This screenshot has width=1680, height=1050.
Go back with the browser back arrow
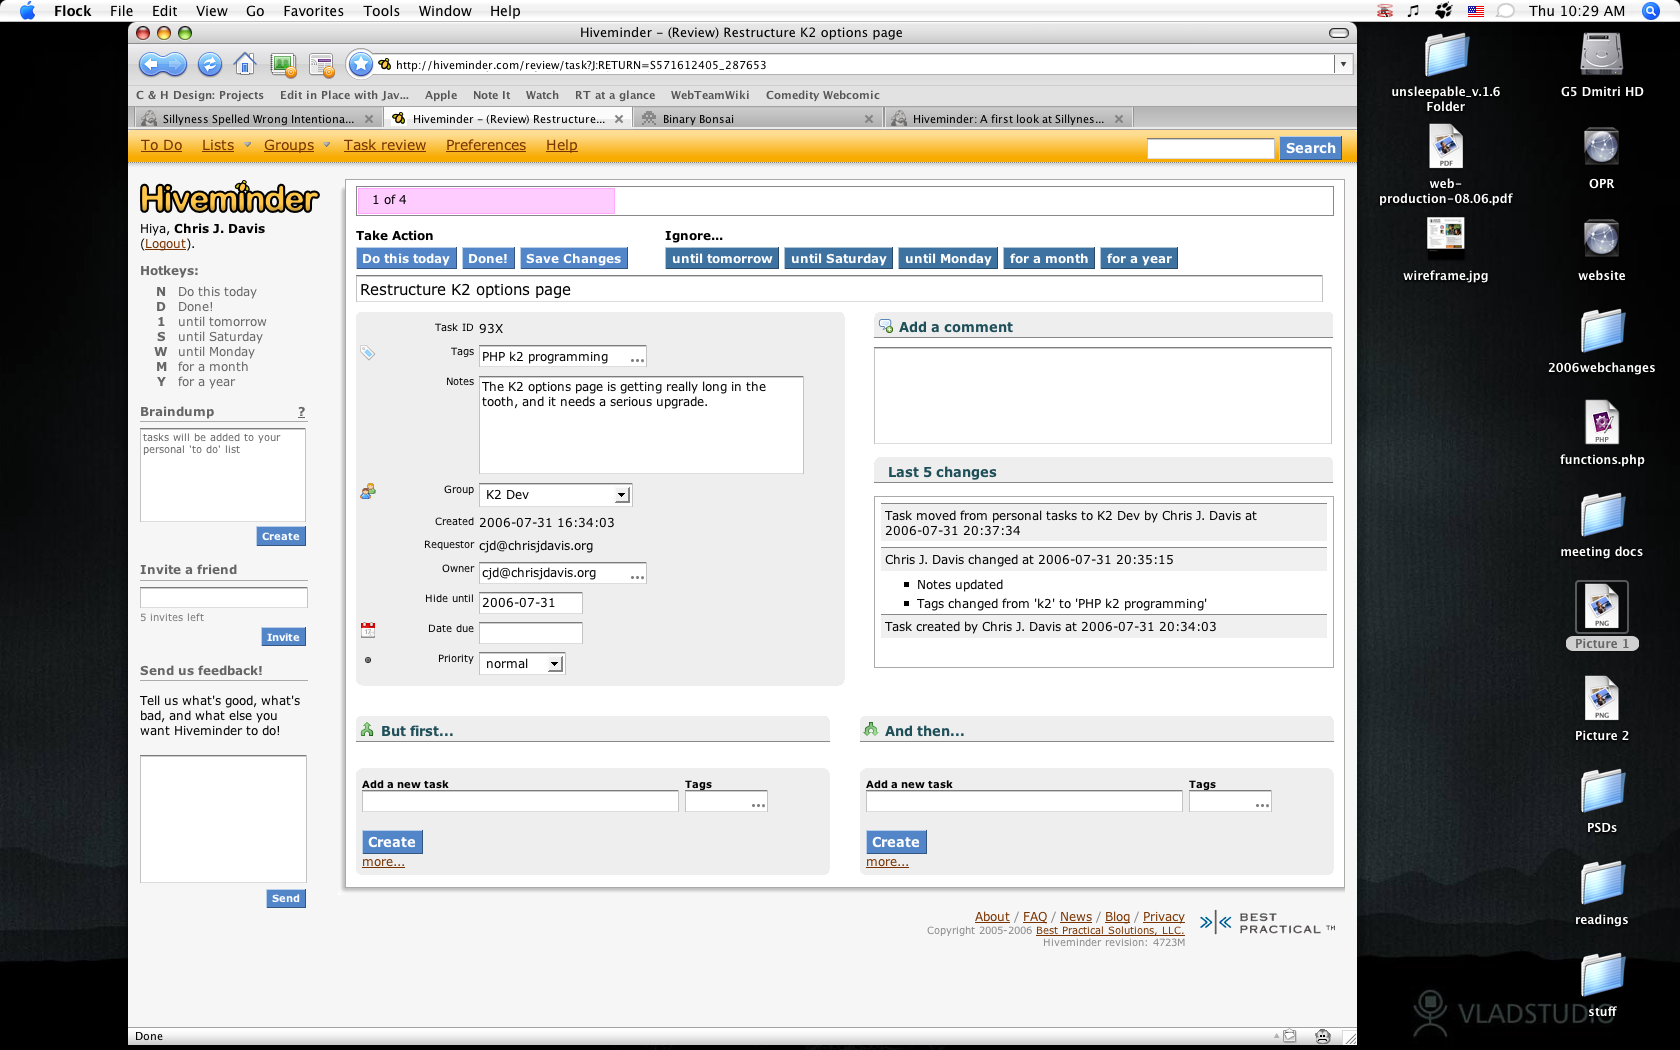coord(151,65)
